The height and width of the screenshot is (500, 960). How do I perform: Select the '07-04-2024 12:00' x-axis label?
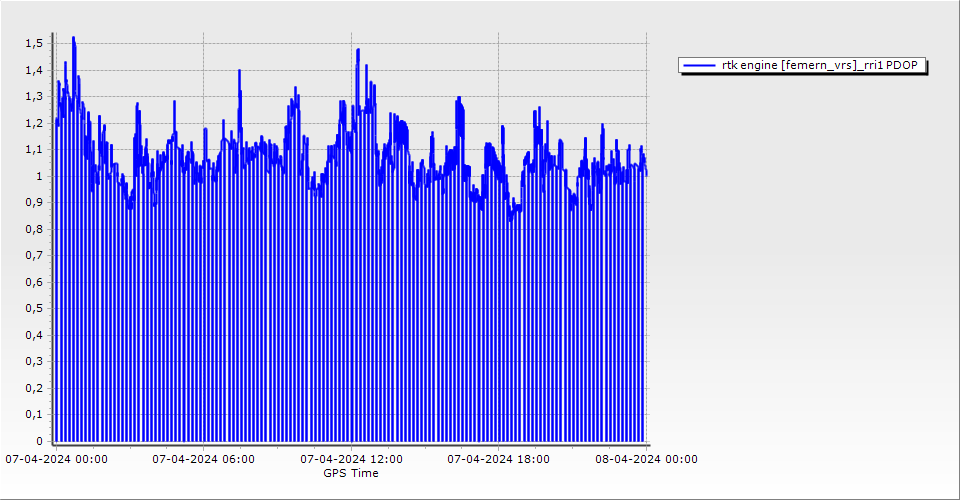[351, 460]
